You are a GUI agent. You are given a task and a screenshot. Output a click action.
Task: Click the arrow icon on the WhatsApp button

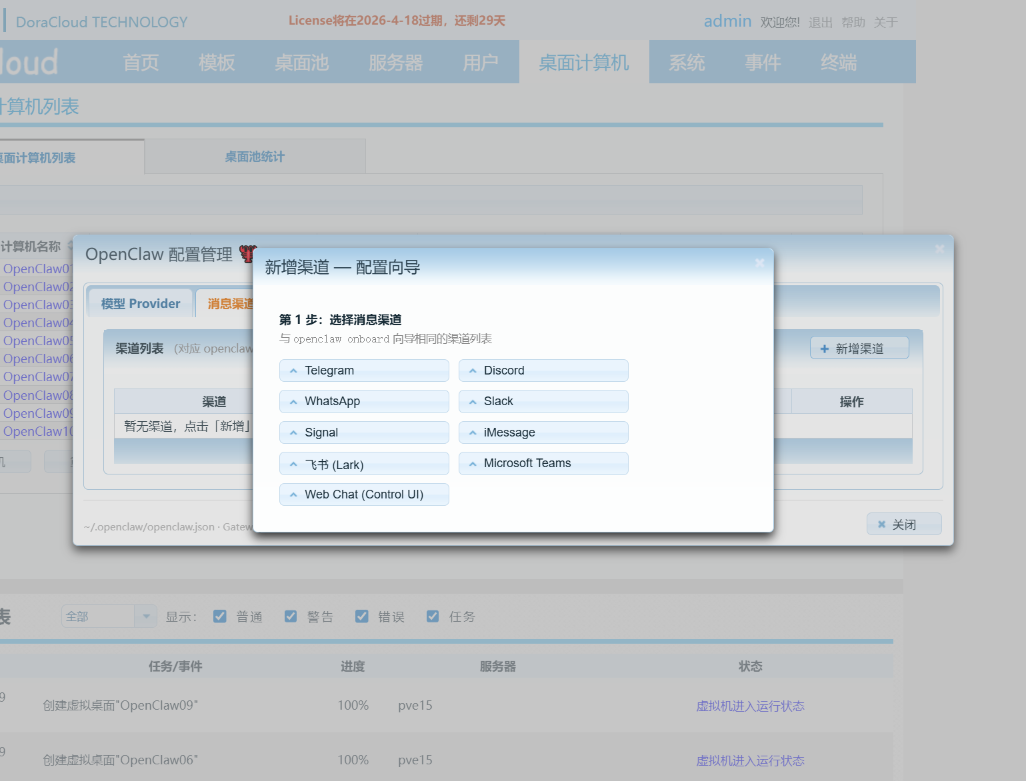(x=293, y=402)
